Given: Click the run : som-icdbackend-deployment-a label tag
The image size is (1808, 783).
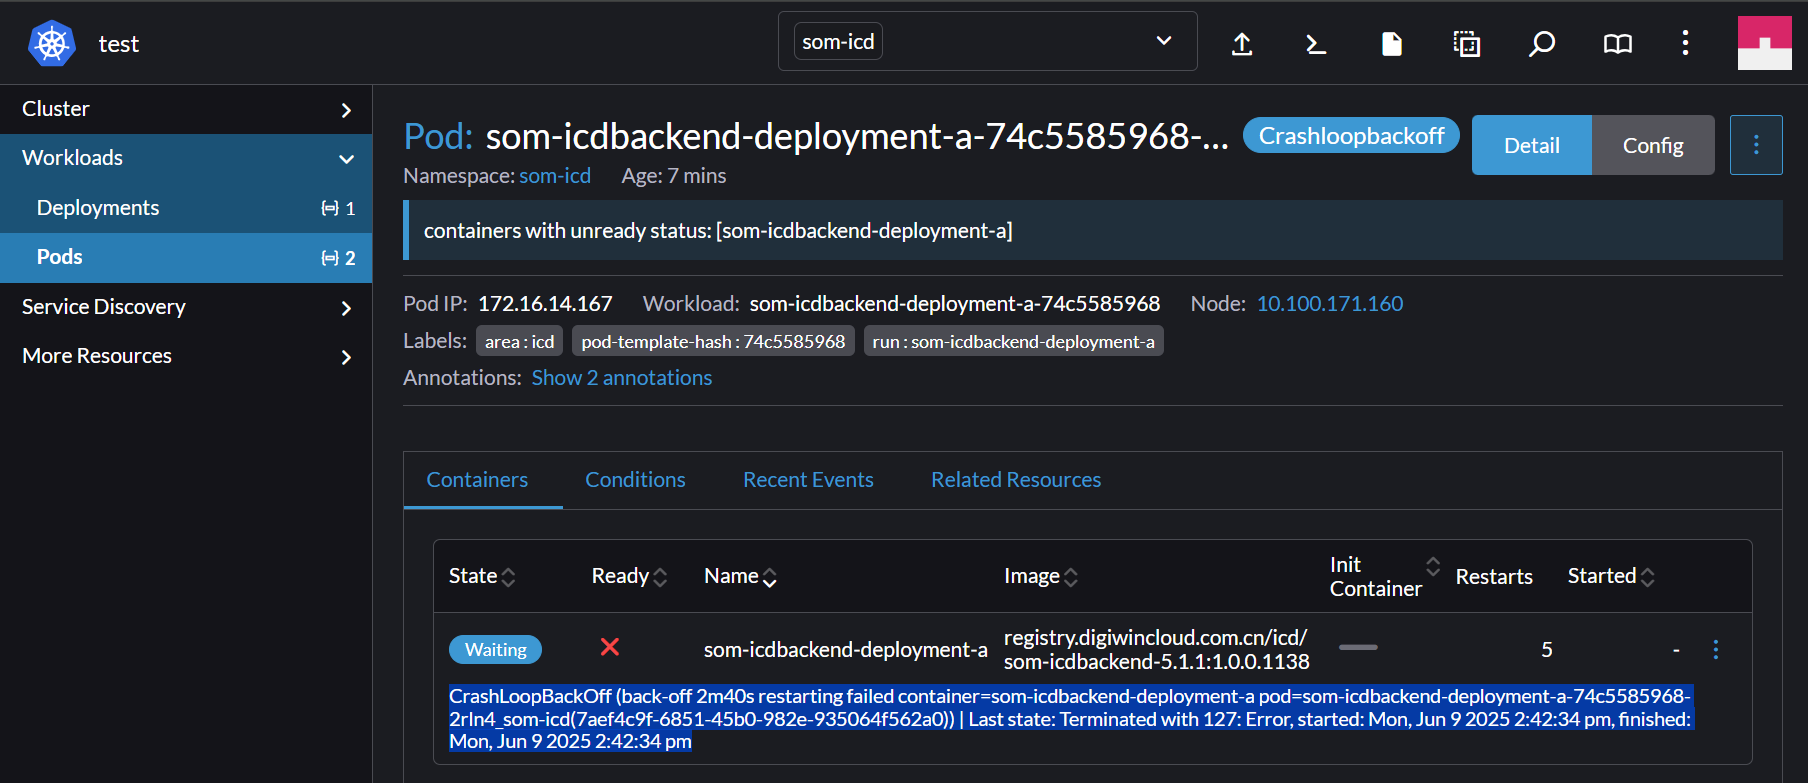Looking at the screenshot, I should point(1013,341).
